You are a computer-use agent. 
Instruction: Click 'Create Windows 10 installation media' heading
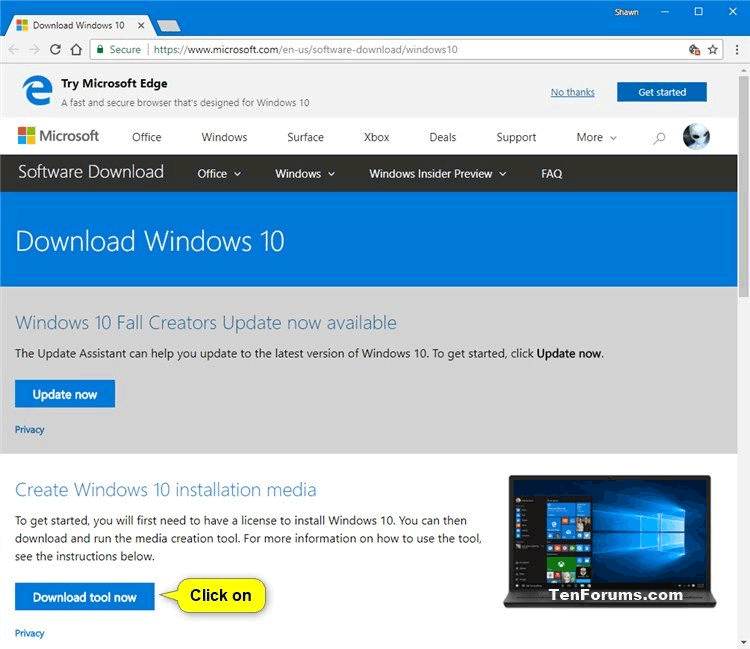165,490
